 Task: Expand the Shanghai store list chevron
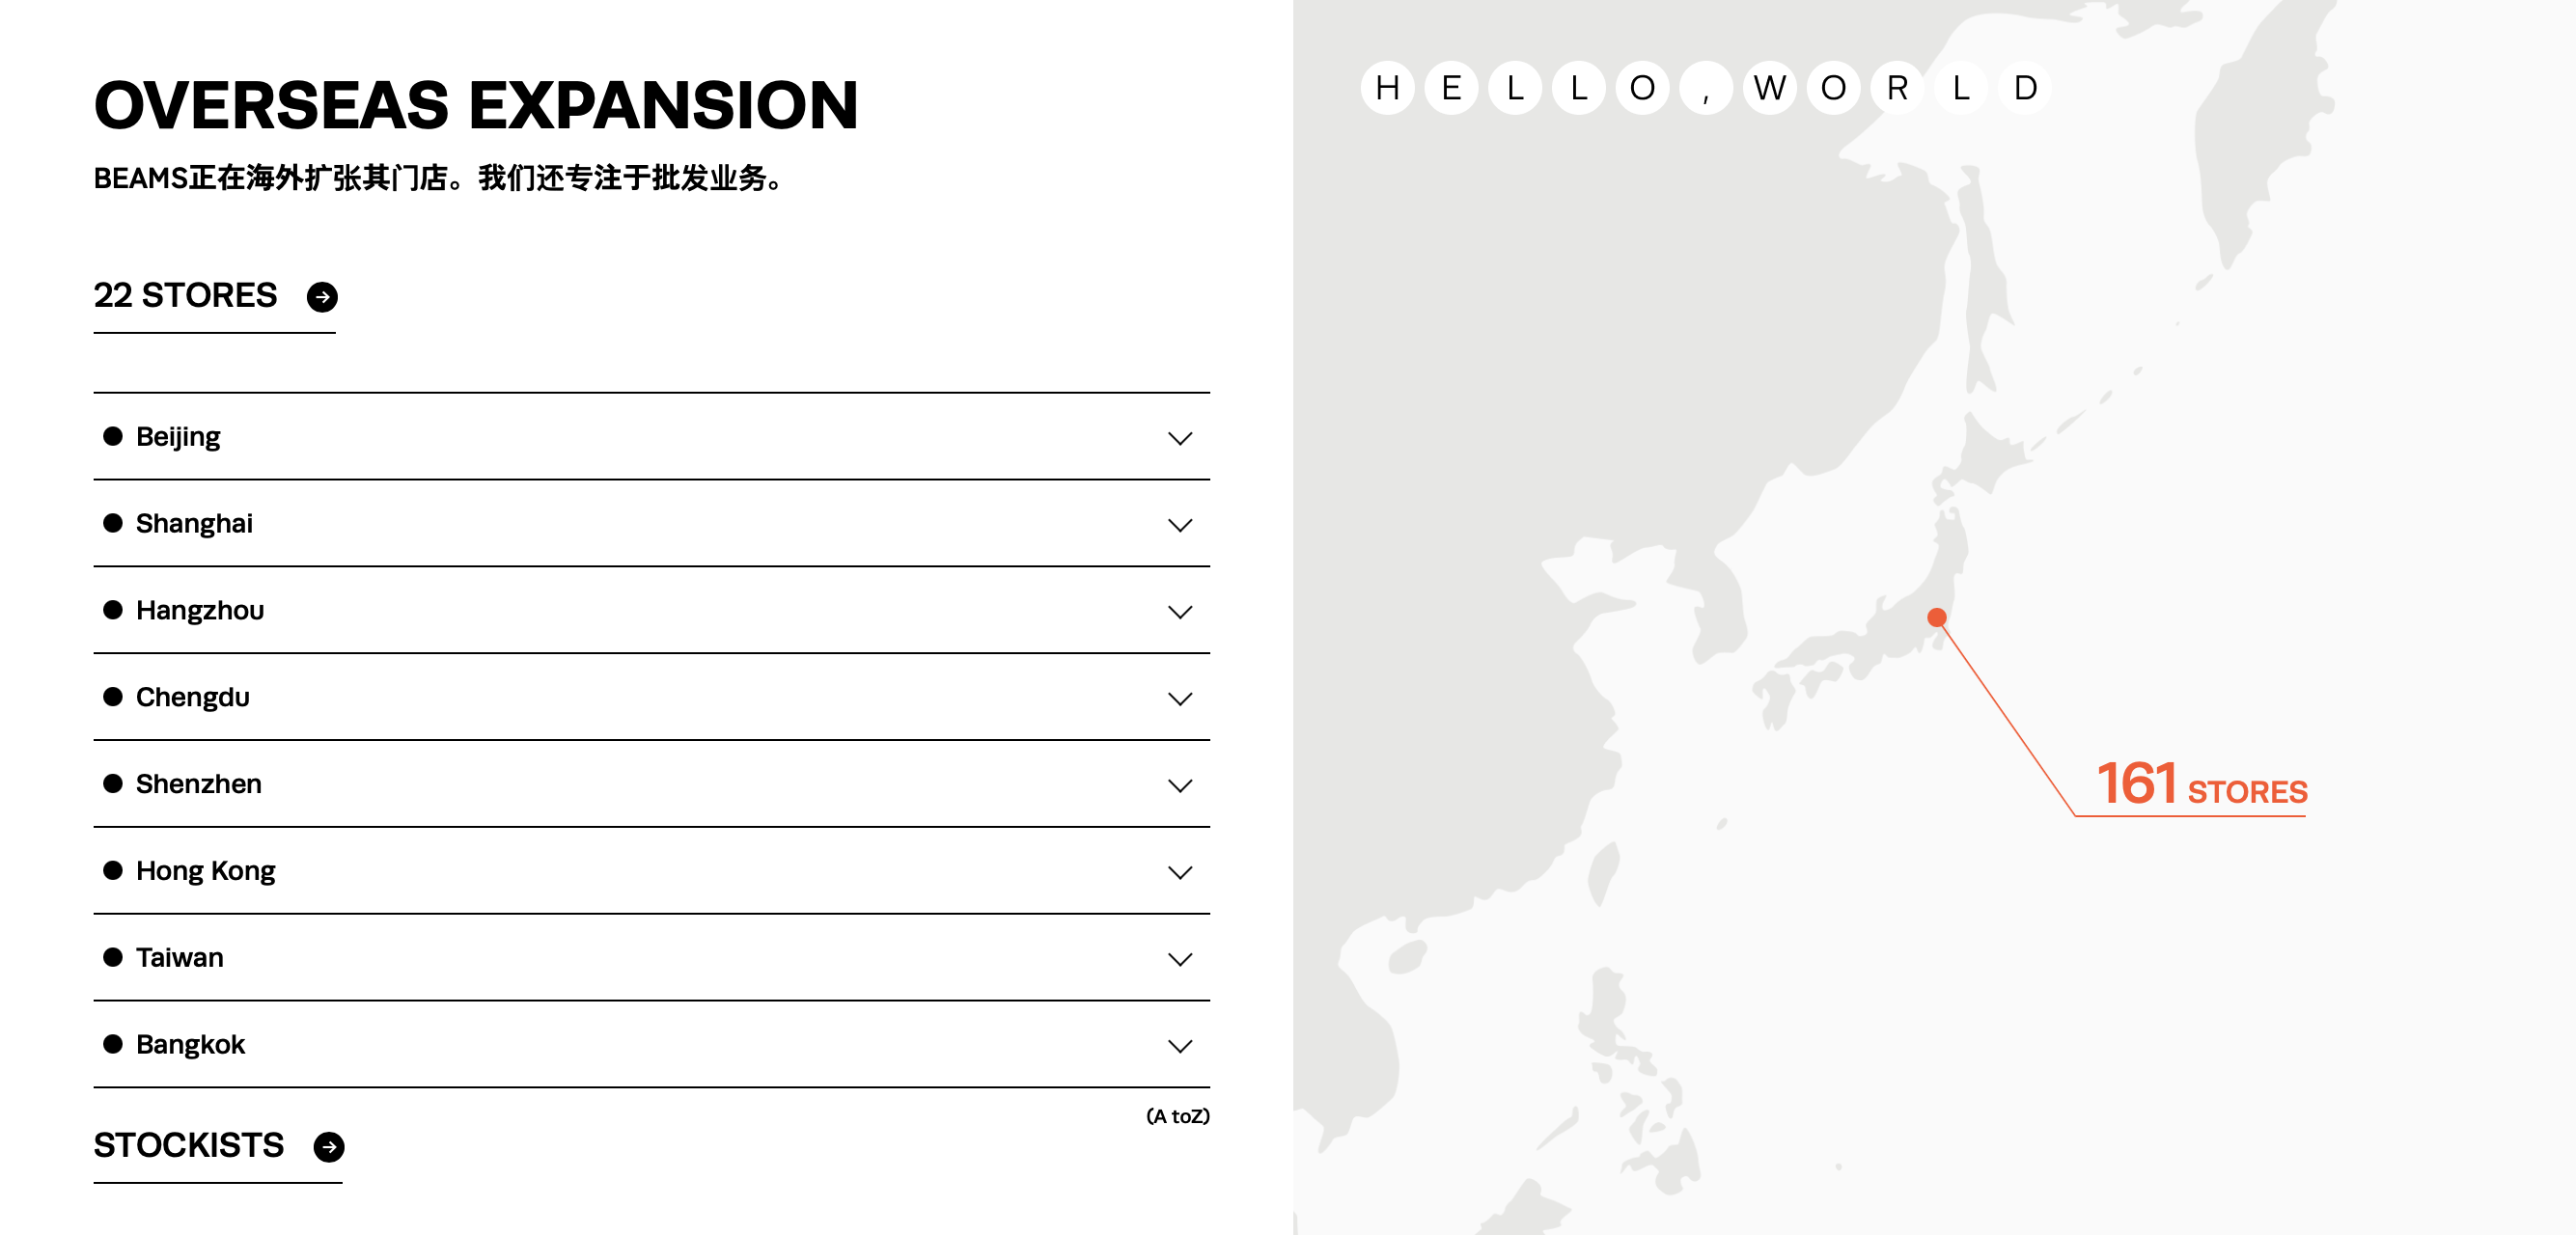tap(1180, 525)
